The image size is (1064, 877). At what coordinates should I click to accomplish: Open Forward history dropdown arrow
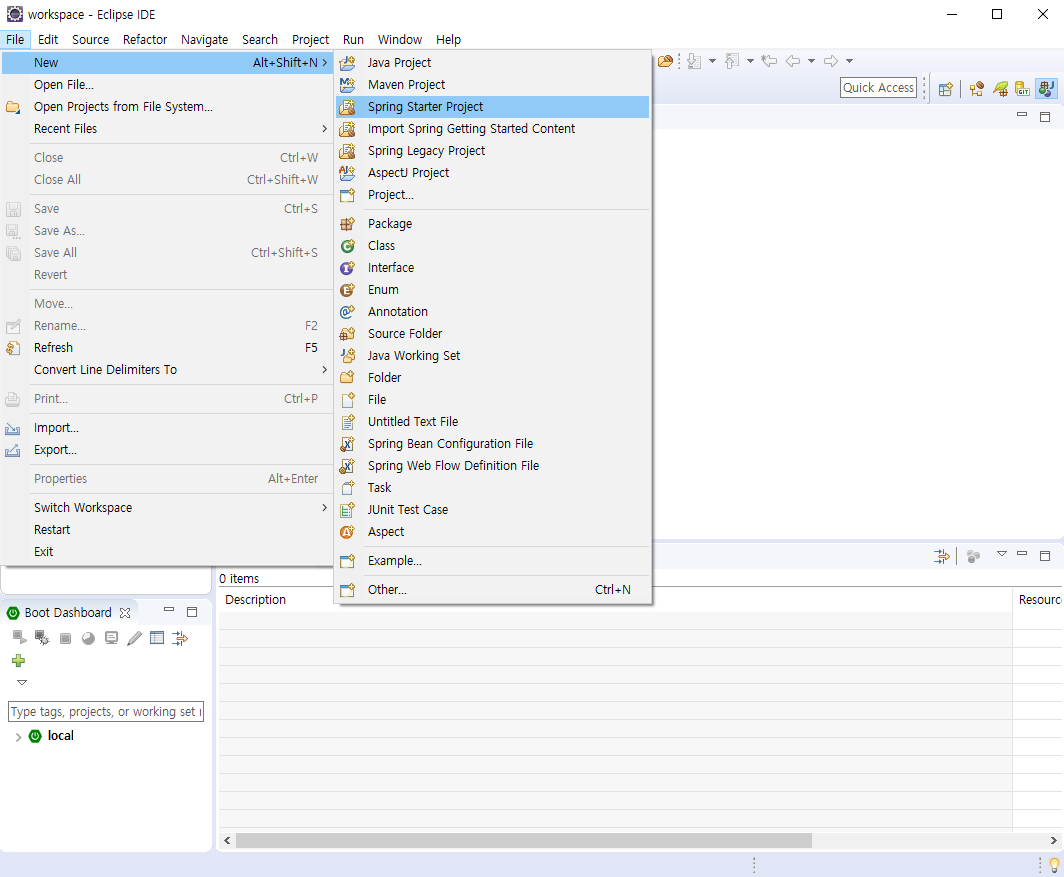(x=850, y=61)
